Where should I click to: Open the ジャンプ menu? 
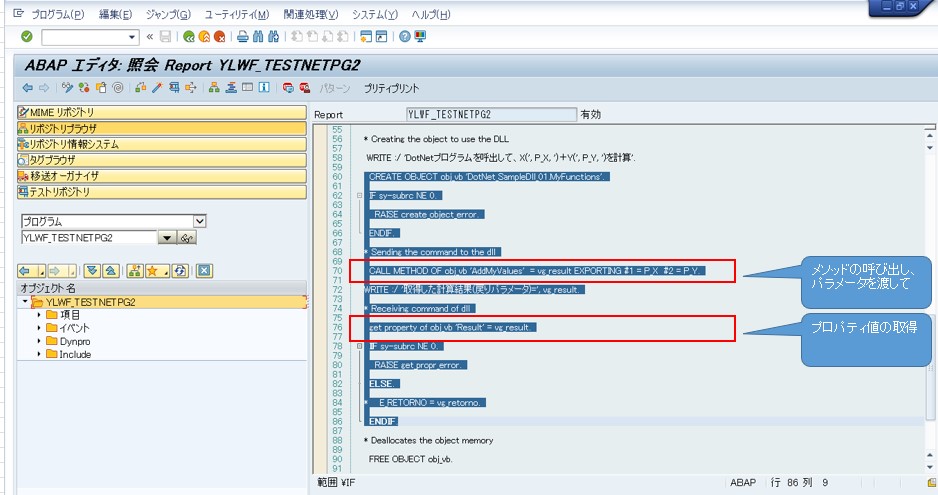[169, 14]
